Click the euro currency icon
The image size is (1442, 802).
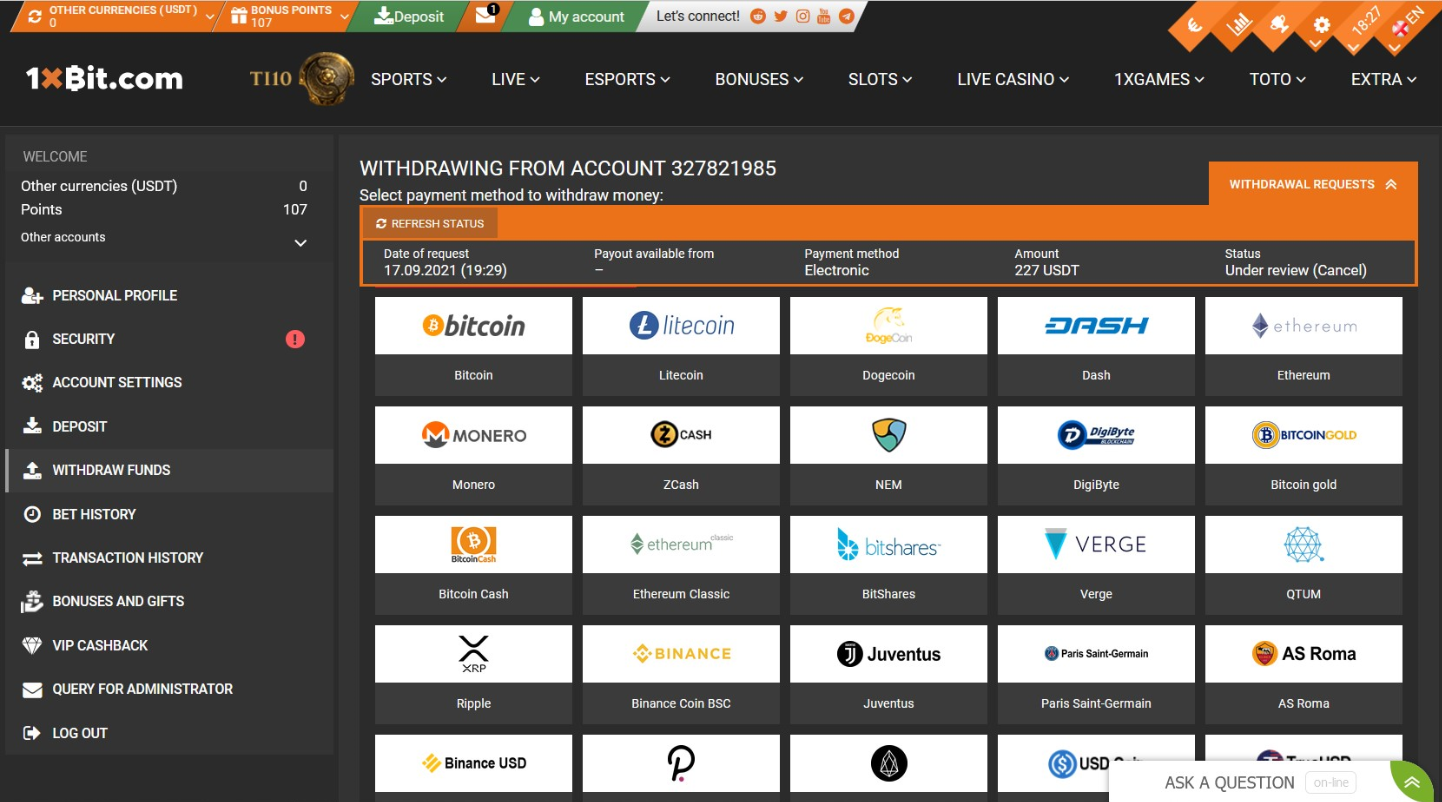[1193, 26]
